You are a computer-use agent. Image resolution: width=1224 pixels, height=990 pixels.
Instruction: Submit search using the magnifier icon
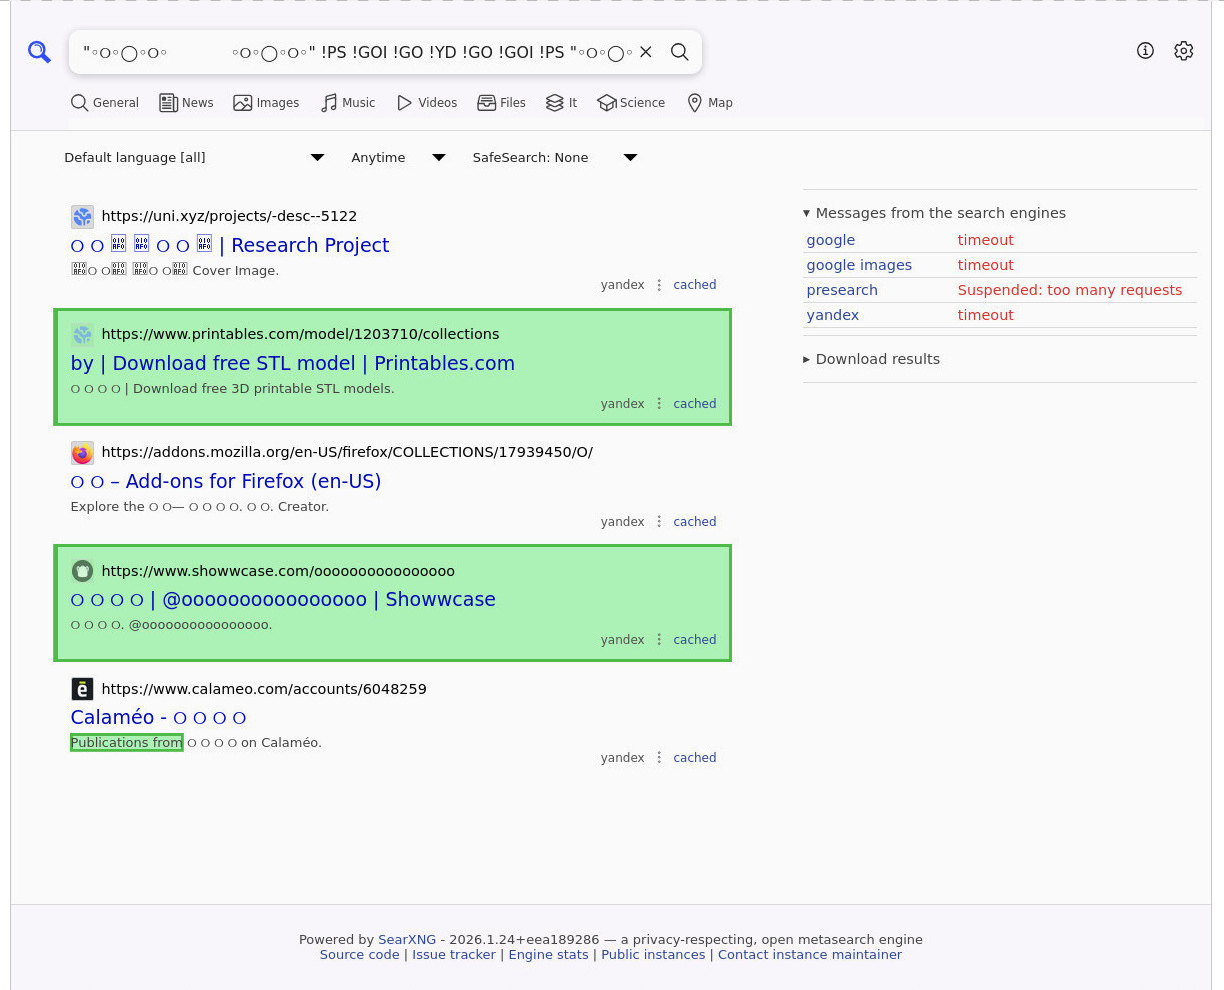680,52
